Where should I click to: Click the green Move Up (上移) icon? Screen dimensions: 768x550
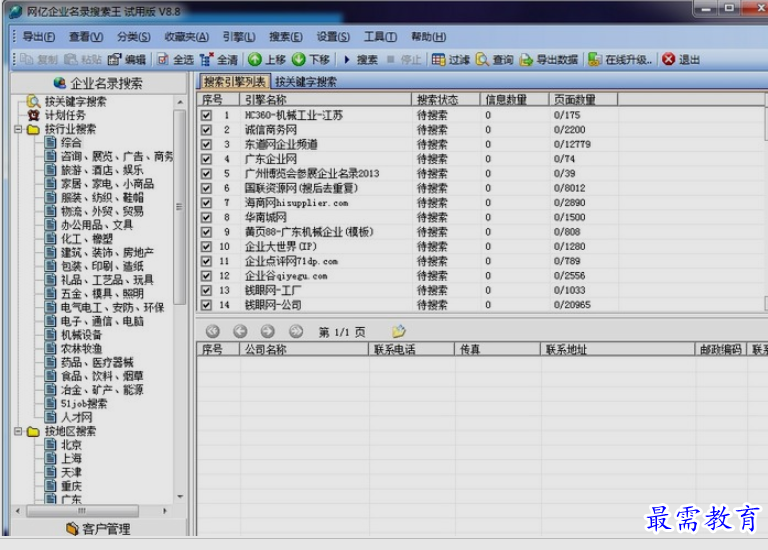click(255, 59)
